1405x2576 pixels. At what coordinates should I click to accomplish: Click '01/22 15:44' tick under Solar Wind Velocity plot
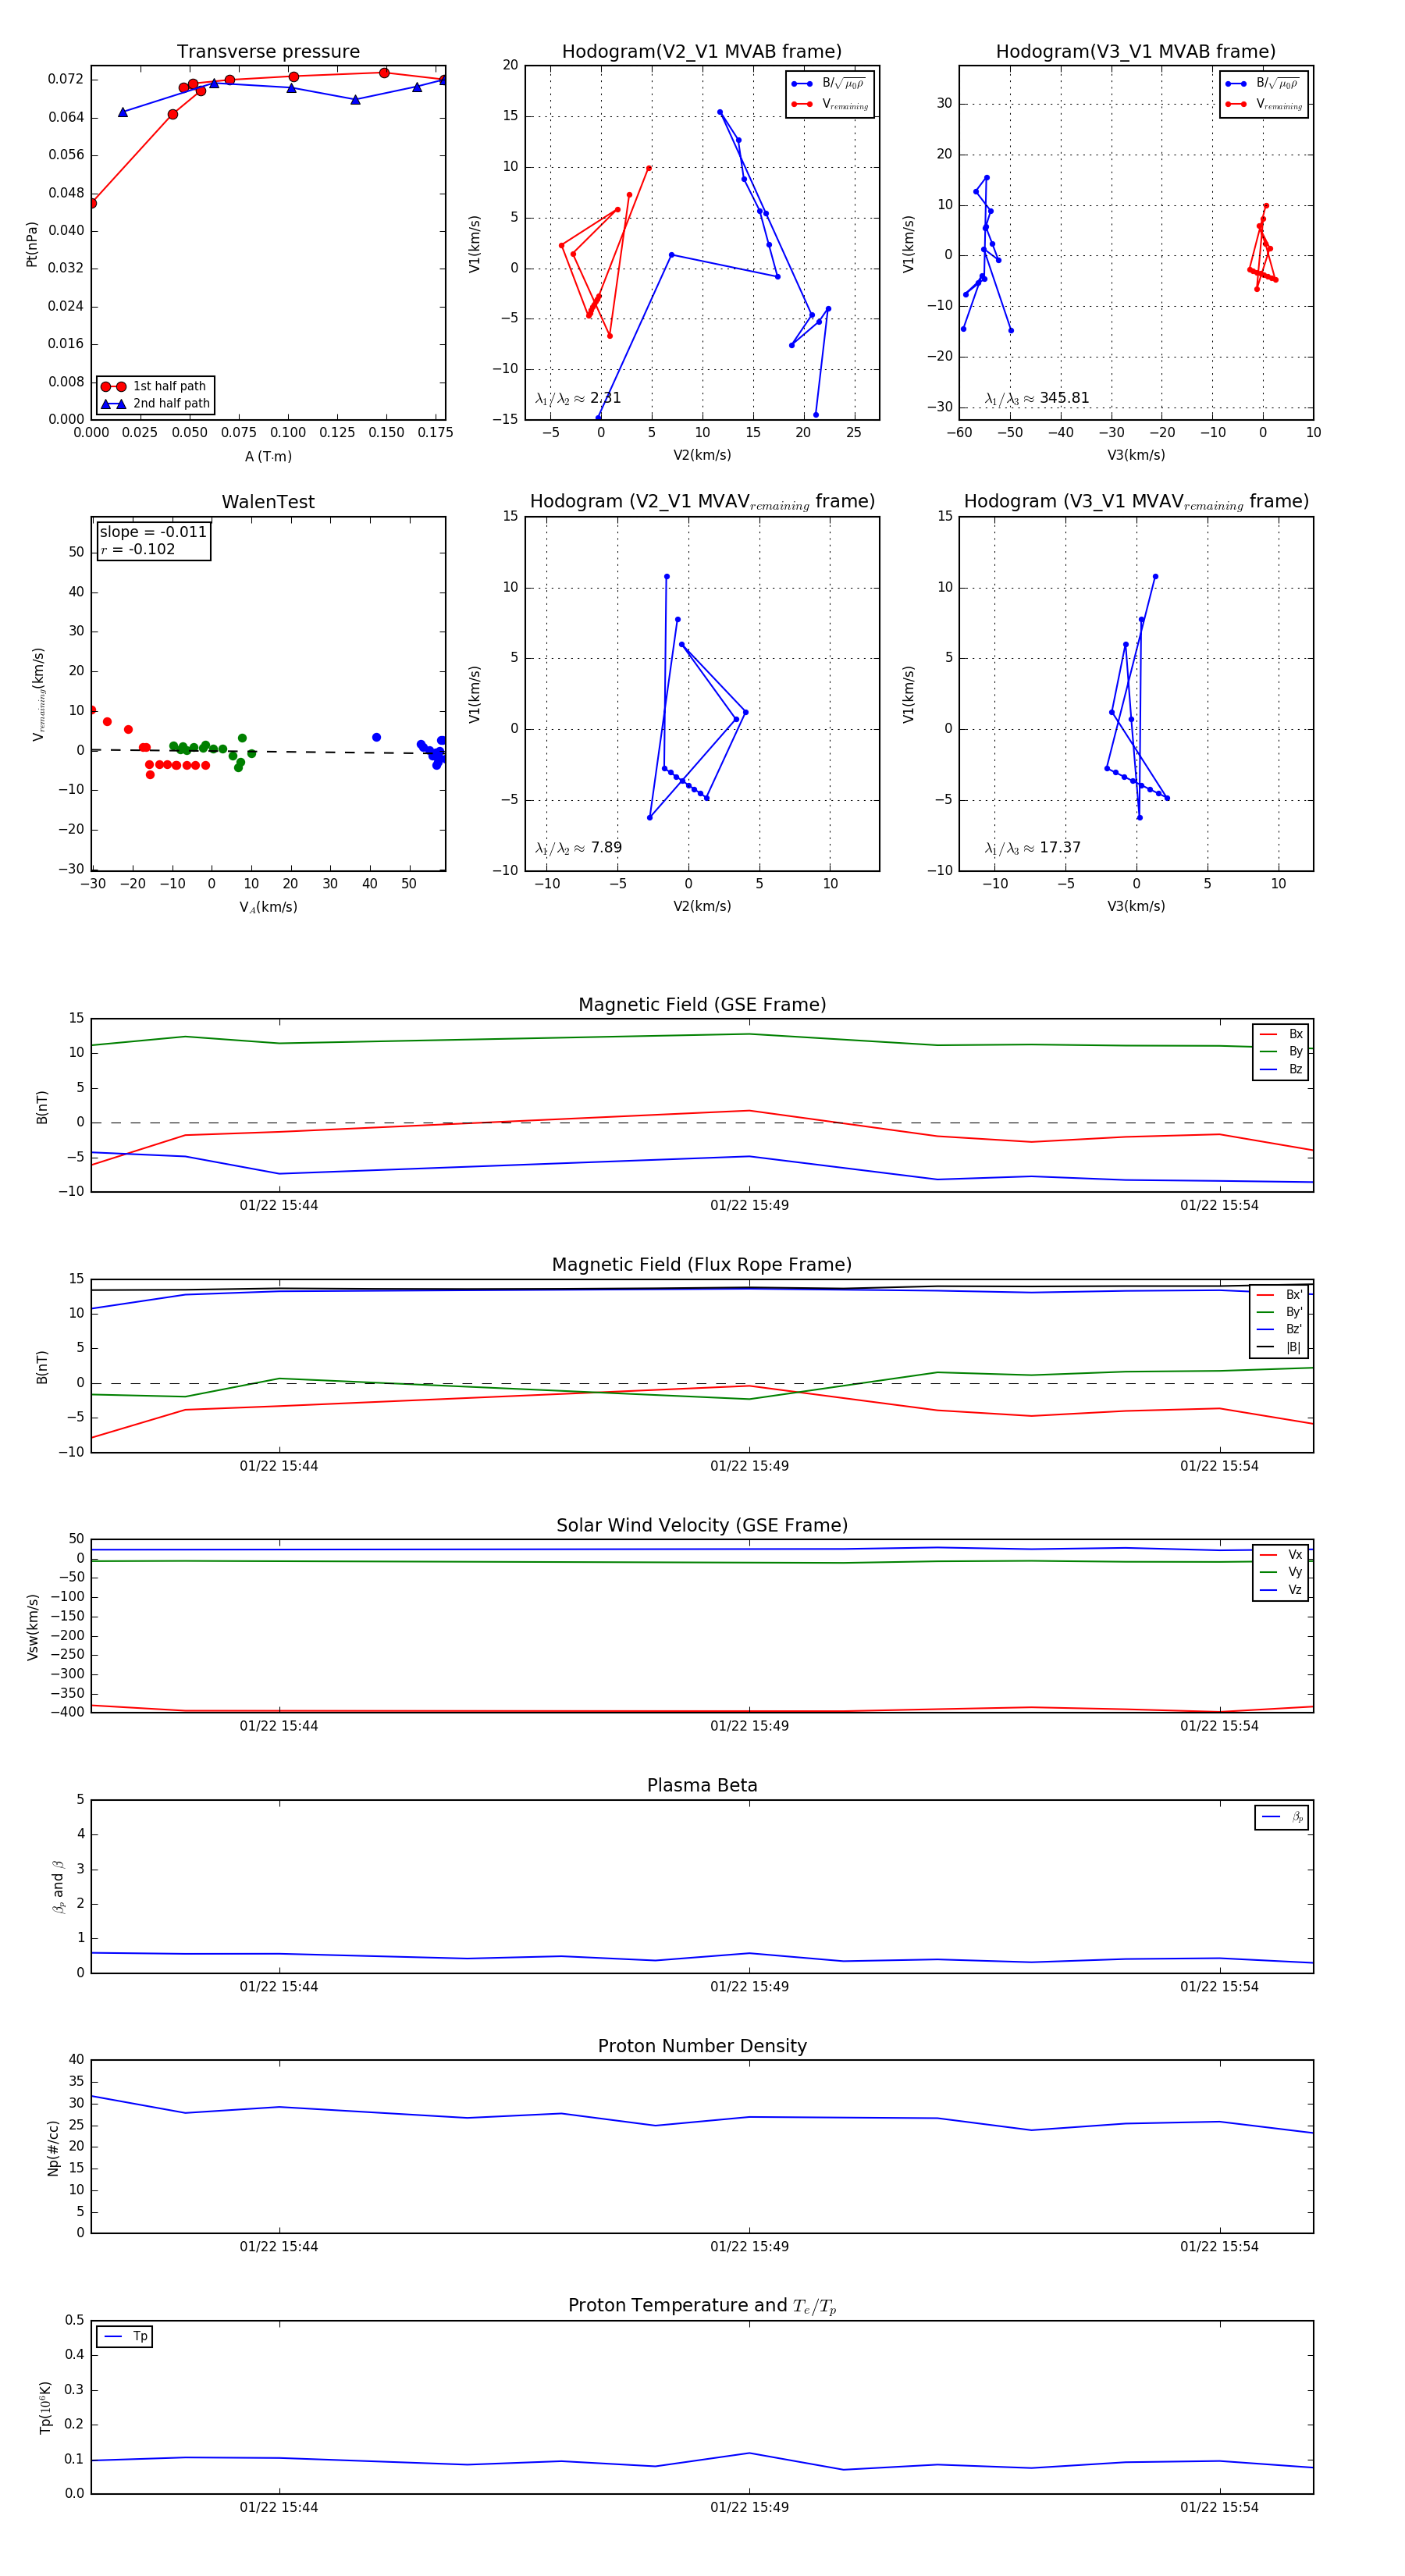[x=279, y=1726]
